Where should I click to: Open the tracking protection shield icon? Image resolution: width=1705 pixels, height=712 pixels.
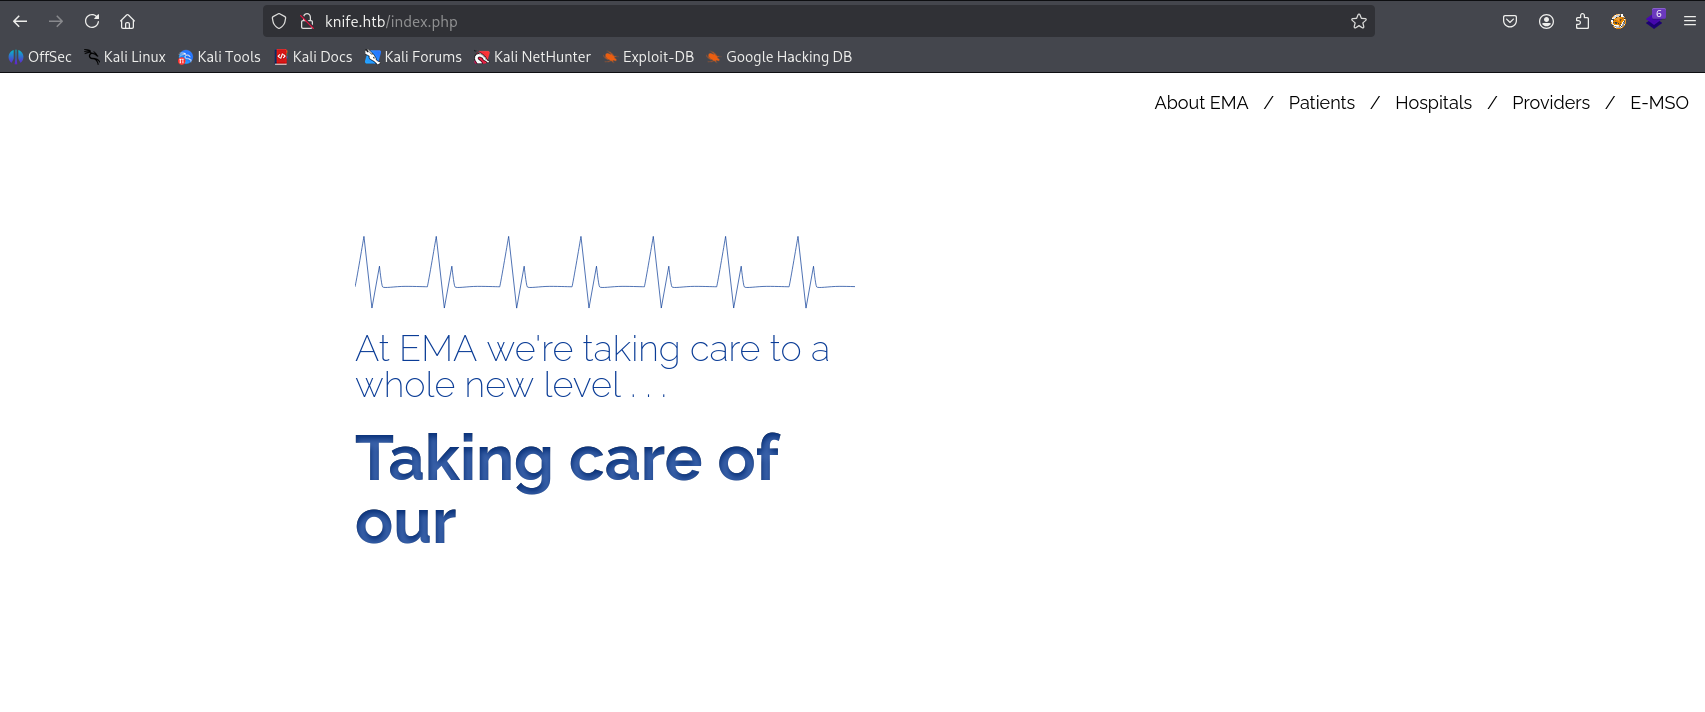coord(279,21)
